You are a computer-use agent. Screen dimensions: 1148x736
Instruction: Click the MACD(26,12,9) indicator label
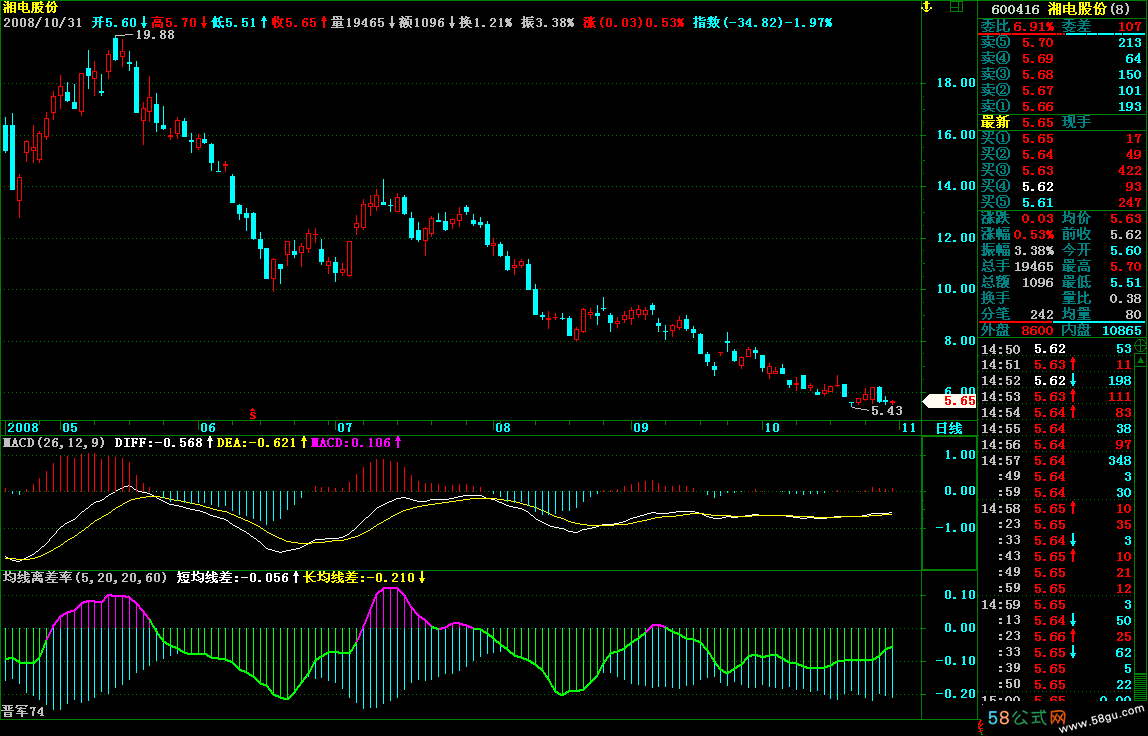54,442
